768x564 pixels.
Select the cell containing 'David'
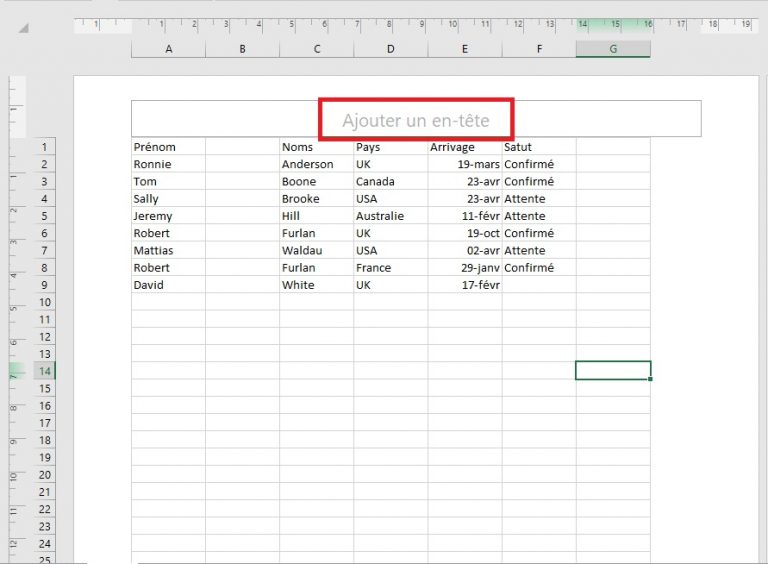tap(168, 285)
